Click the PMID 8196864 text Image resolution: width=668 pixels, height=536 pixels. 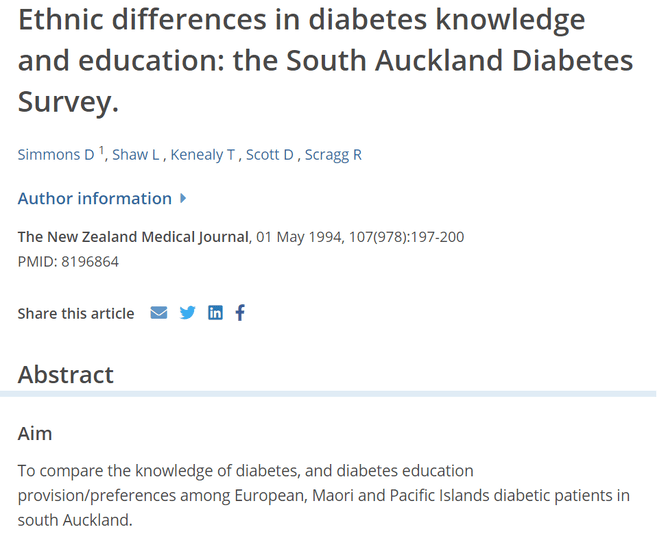(x=69, y=262)
